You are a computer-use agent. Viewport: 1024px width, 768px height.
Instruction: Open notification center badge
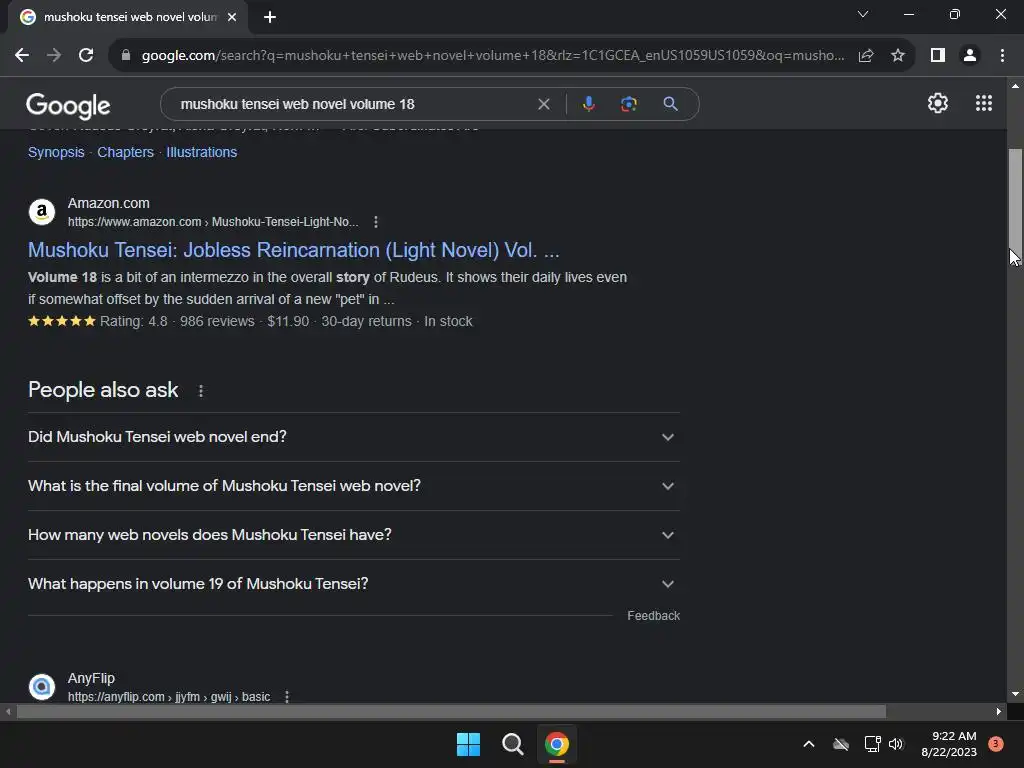(x=996, y=744)
